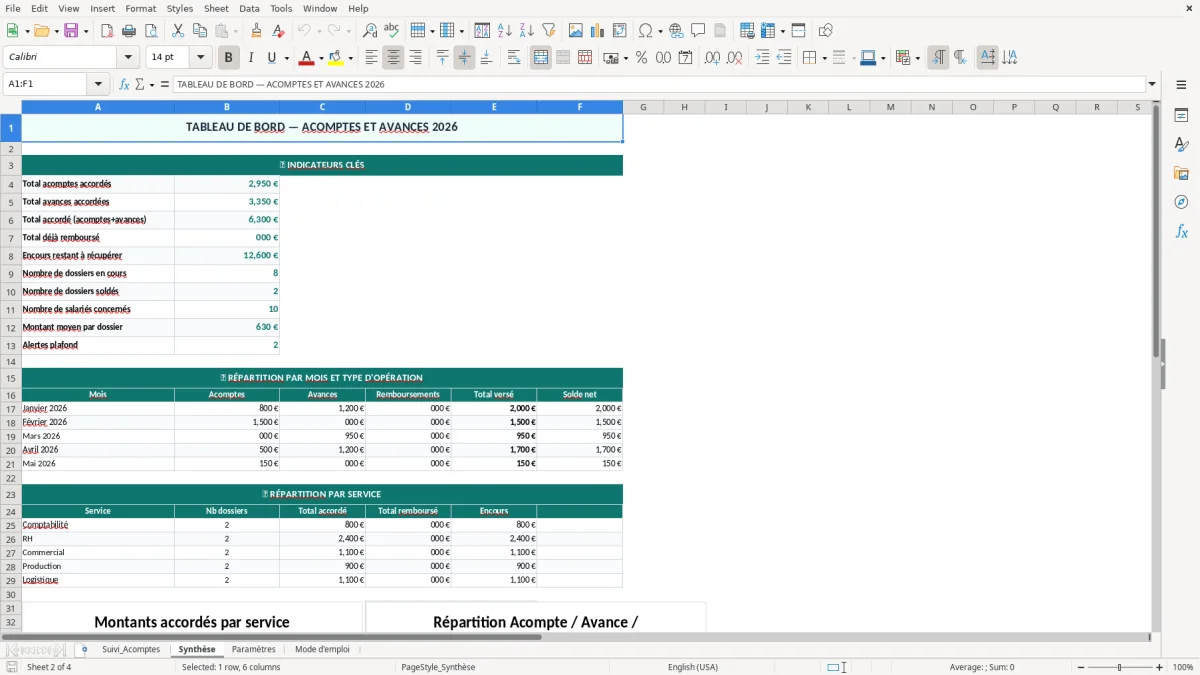1200x675 pixels.
Task: Click the Copy icon
Action: (200, 31)
